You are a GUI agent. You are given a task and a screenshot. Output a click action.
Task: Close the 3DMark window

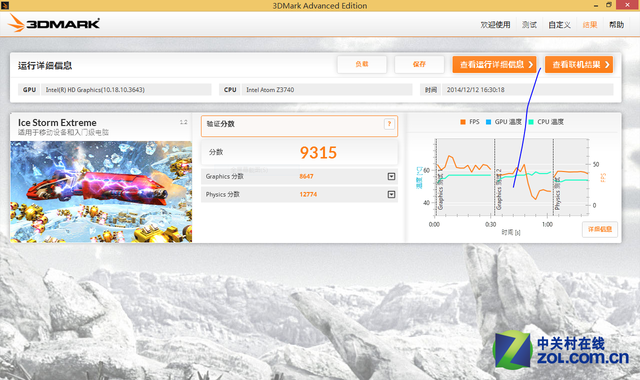click(628, 5)
